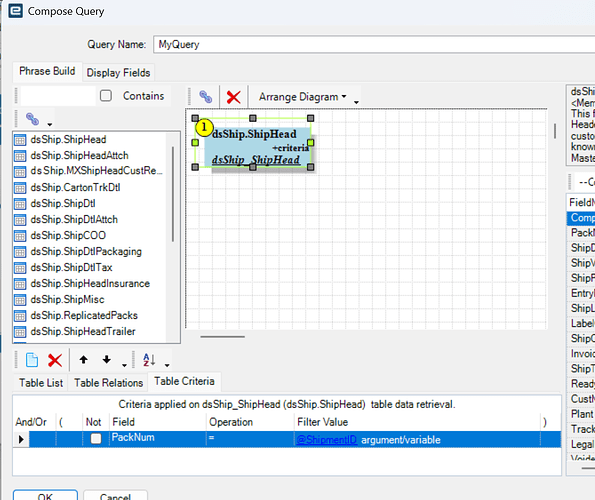Click the link icon above the table list
Screen dimensions: 595x500
pyautogui.click(x=32, y=119)
